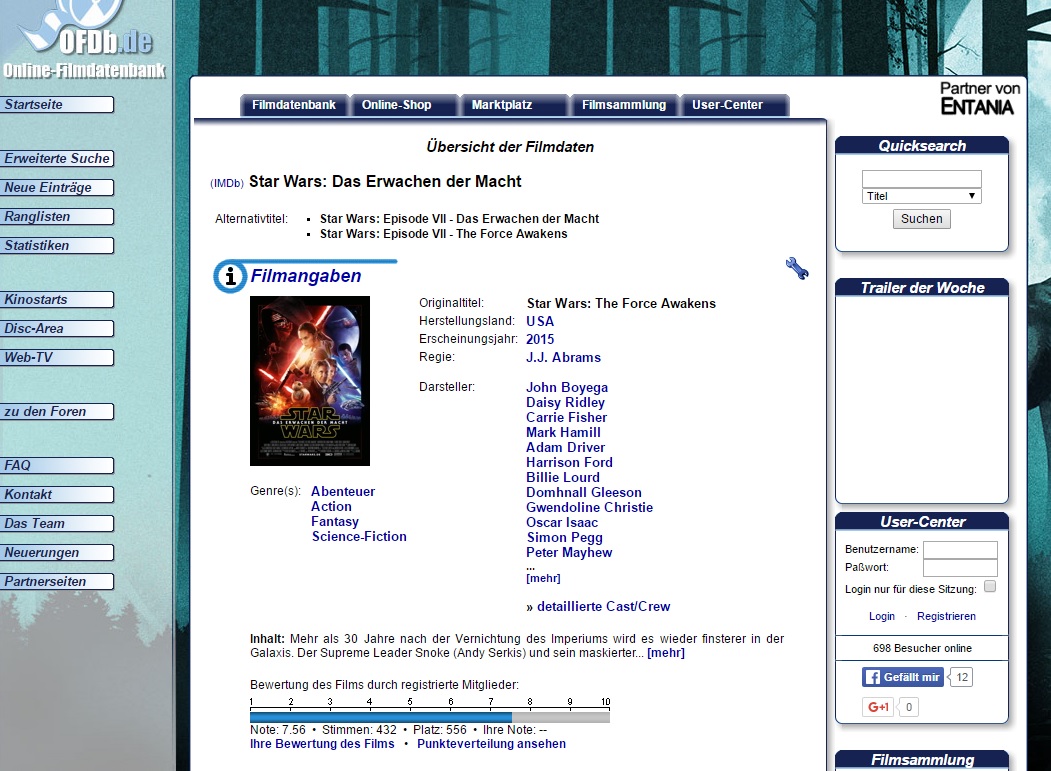Viewport: 1051px width, 771px height.
Task: Open director J.J. Abrams link
Action: (x=564, y=357)
